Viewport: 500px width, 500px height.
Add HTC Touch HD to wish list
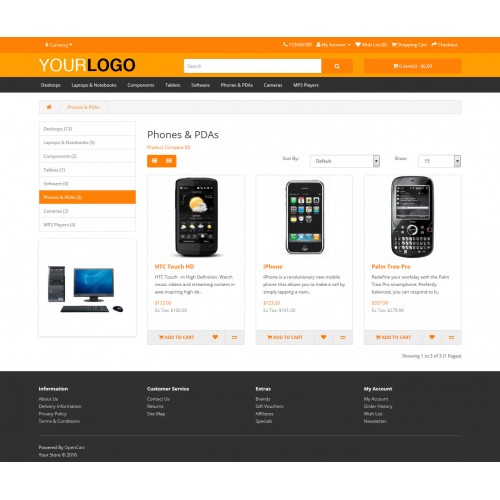[x=215, y=337]
